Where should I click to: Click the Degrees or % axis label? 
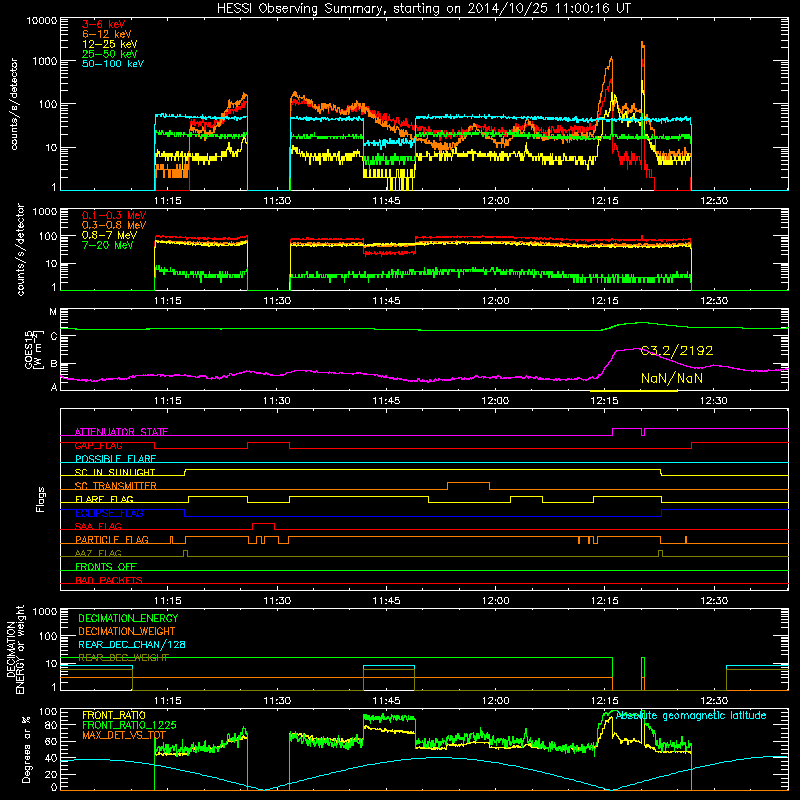[x=26, y=749]
